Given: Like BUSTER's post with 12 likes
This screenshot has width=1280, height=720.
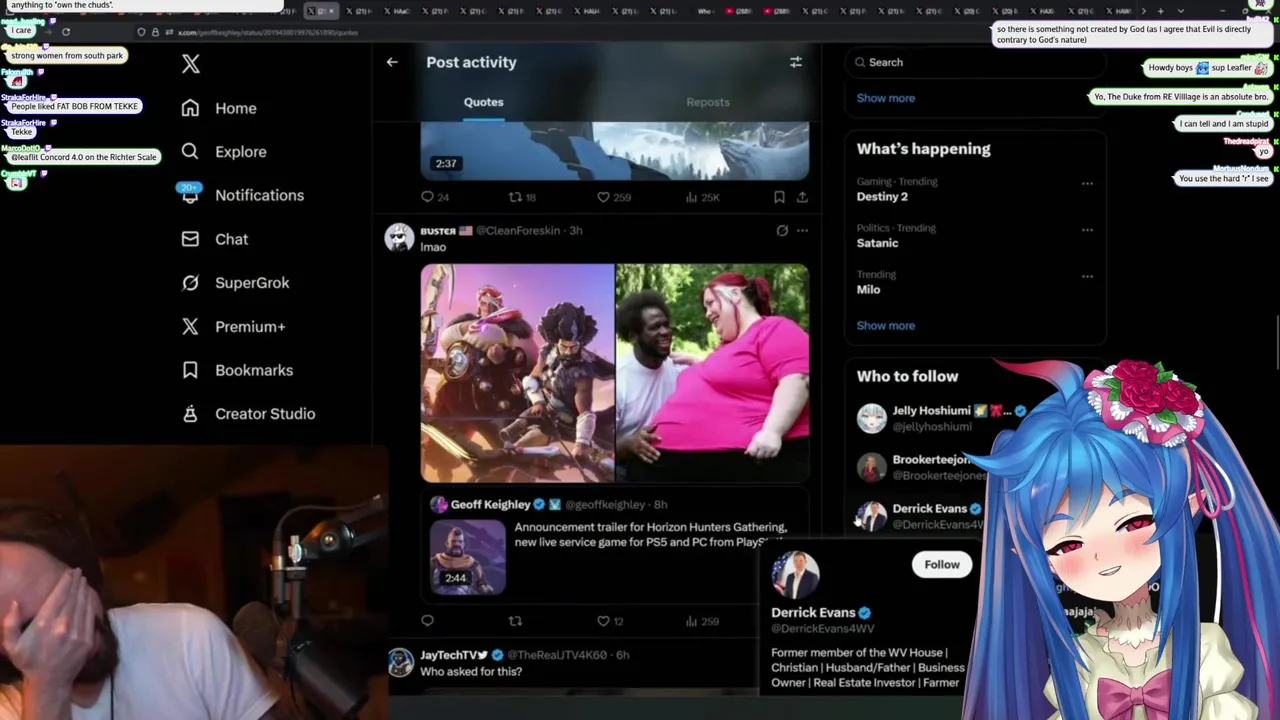Looking at the screenshot, I should [x=610, y=621].
